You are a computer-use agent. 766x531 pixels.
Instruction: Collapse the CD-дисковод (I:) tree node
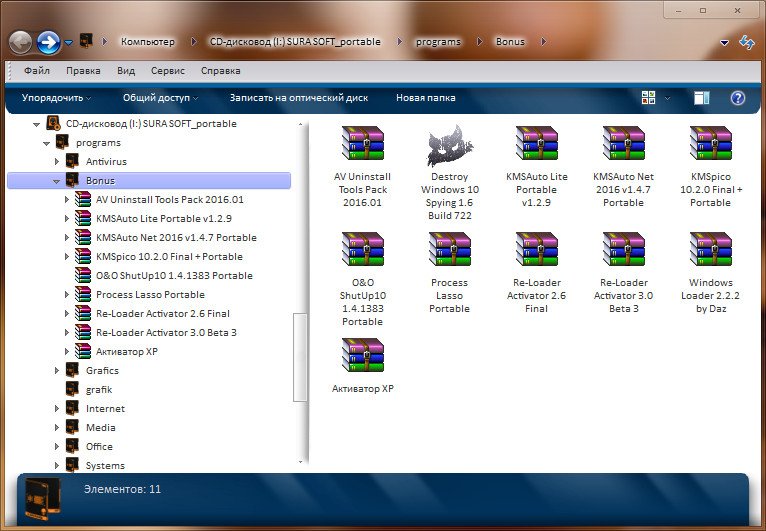point(36,124)
